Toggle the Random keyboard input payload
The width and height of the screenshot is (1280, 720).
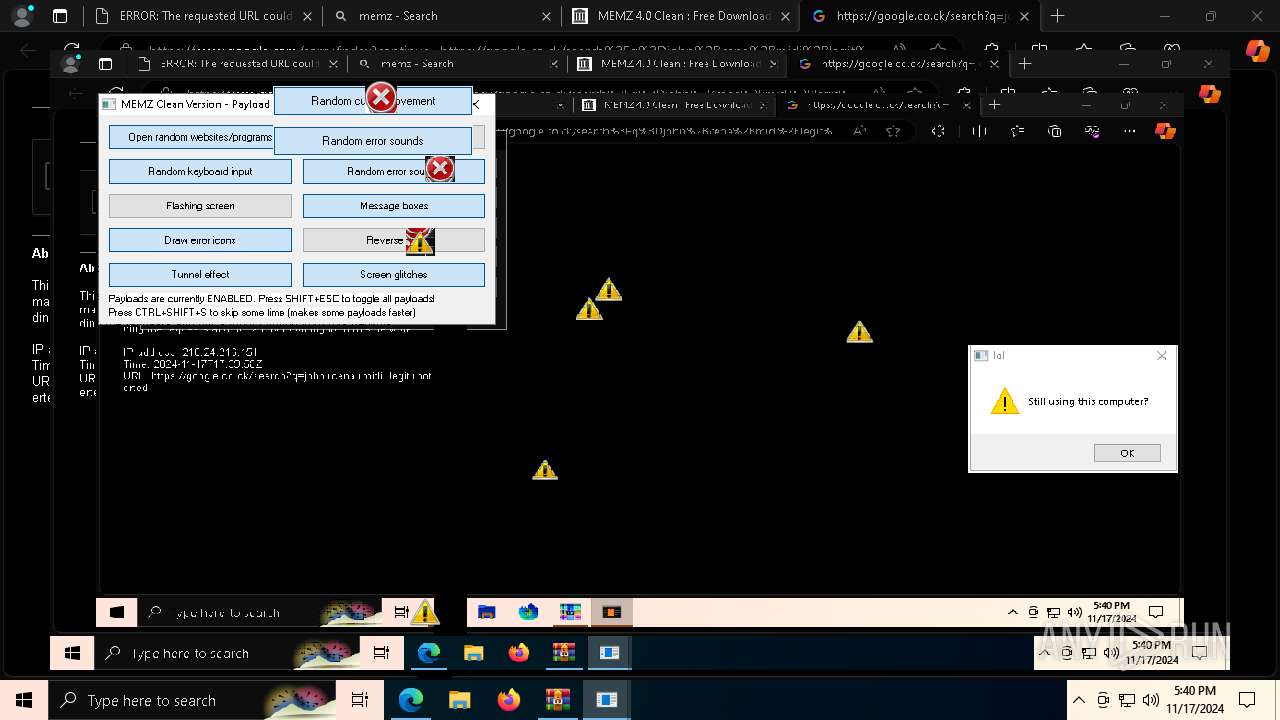[x=200, y=172]
